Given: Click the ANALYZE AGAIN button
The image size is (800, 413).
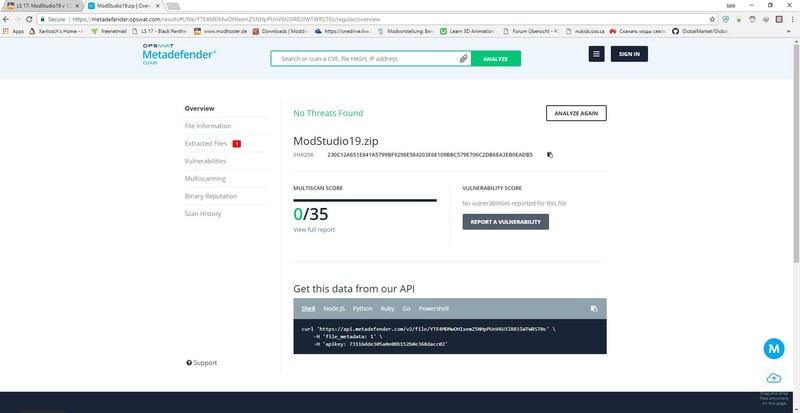Looking at the screenshot, I should 576,113.
